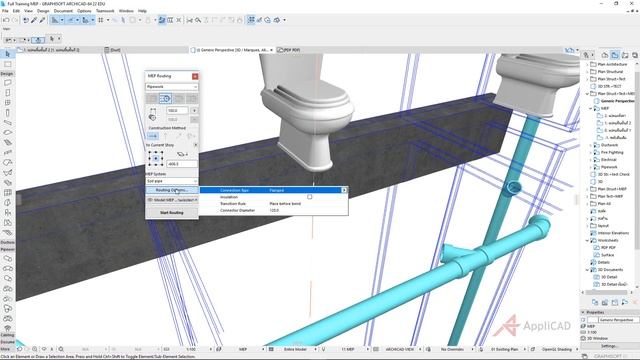Select the Plan All folder

[601, 204]
